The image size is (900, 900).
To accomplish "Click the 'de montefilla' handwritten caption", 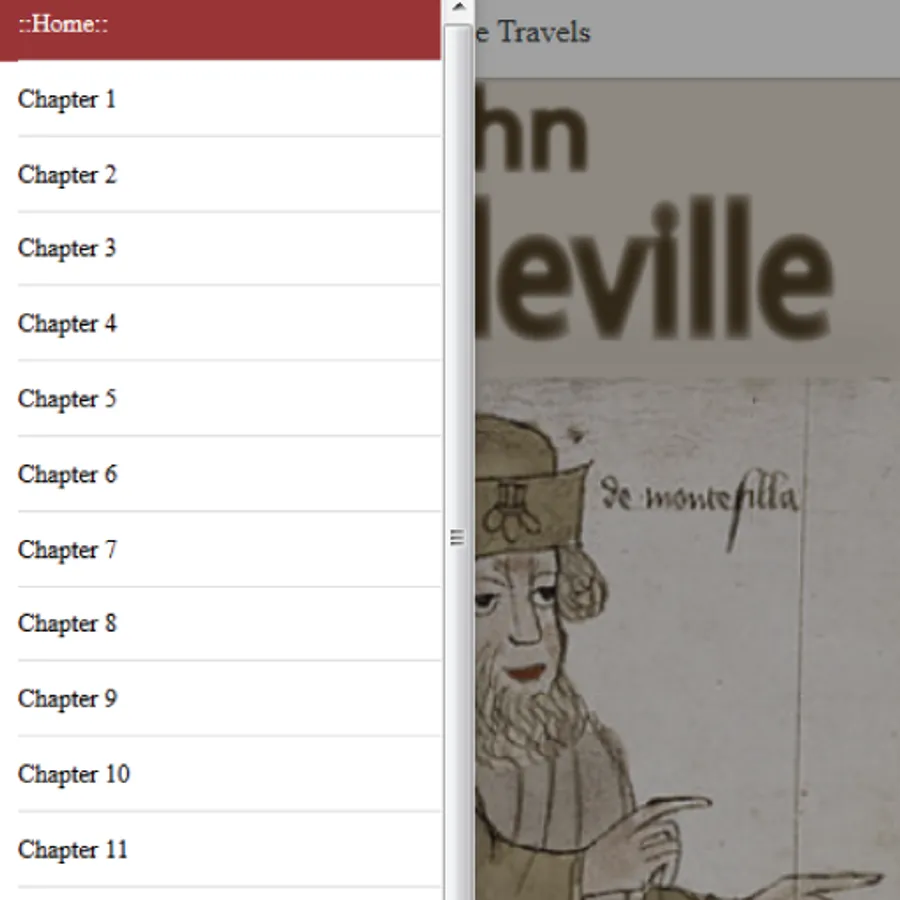I will pyautogui.click(x=699, y=501).
